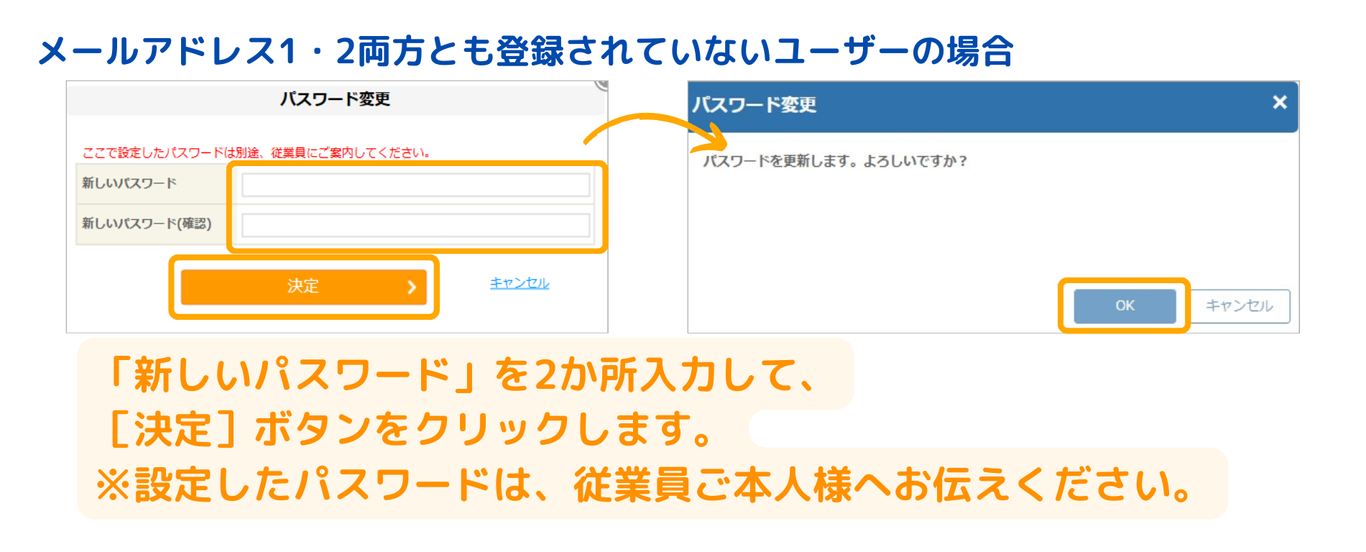Image resolution: width=1366 pixels, height=552 pixels.
Task: Select the 新しいパスワード row label
Action: tap(129, 183)
